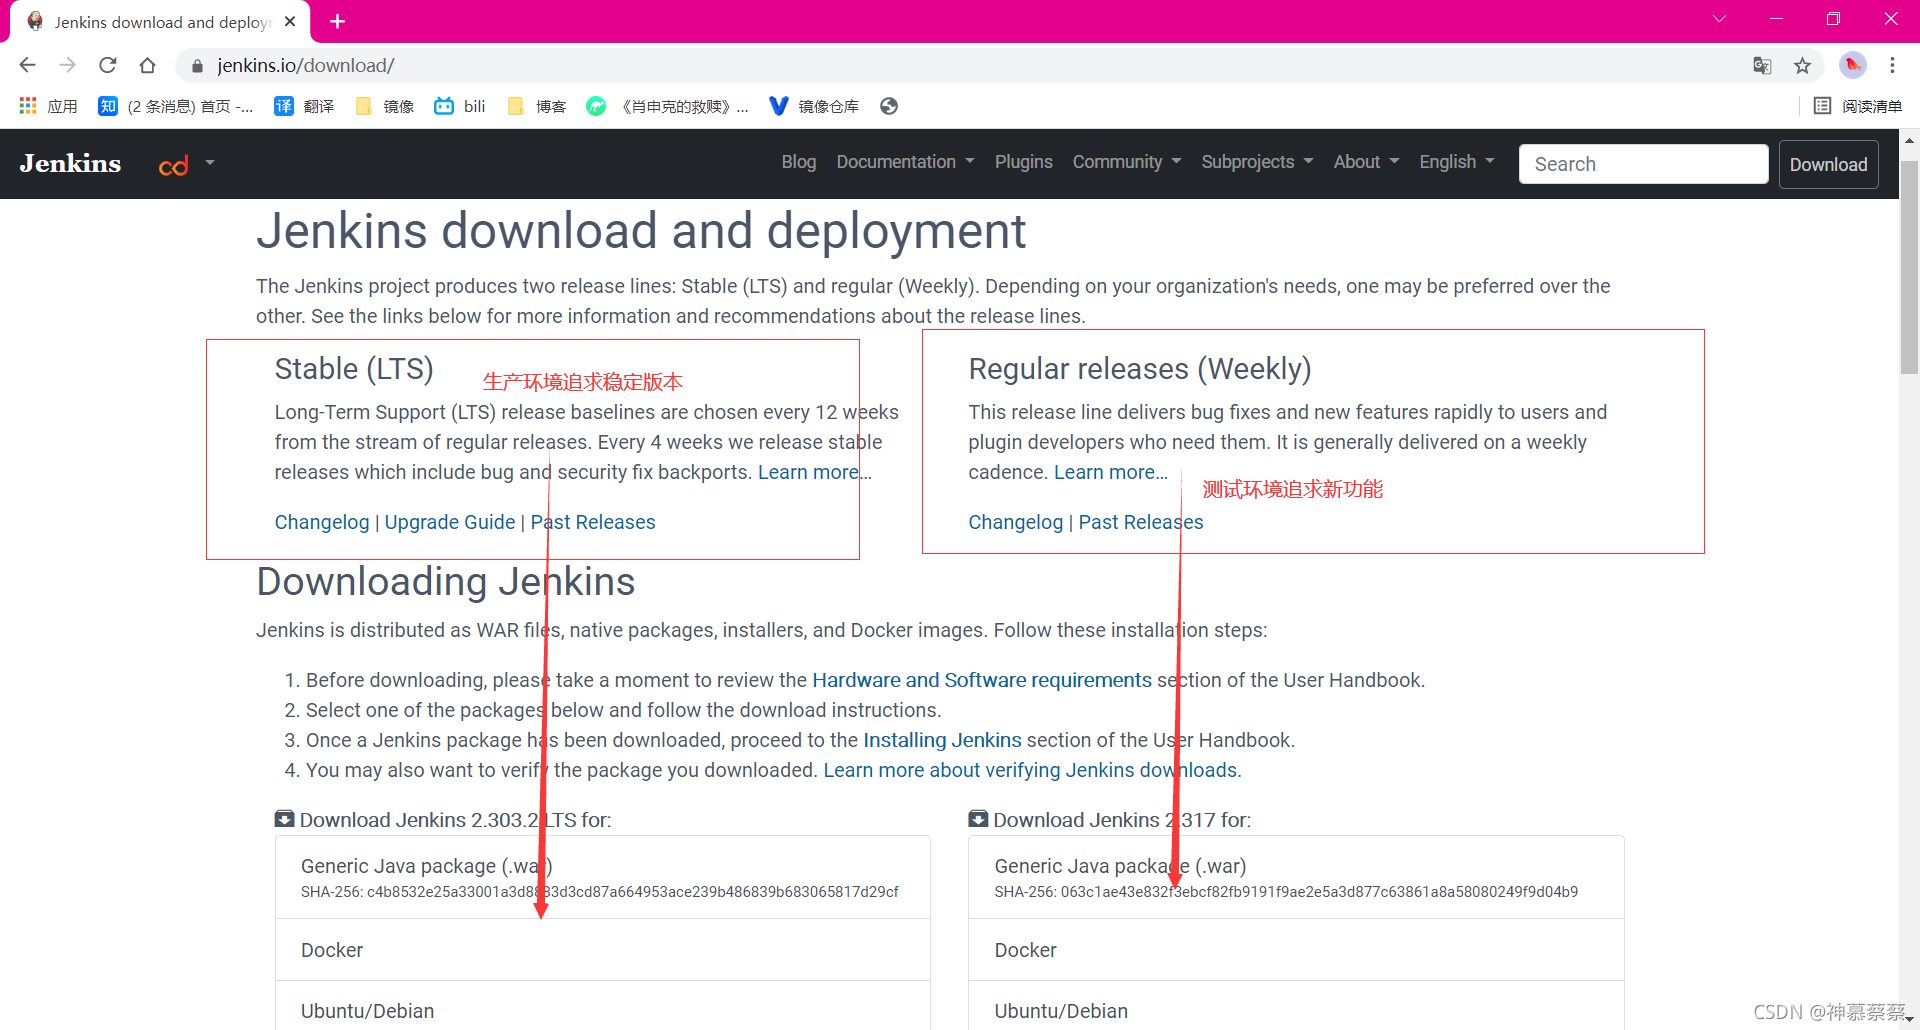Open Hardware and Software requirements link
This screenshot has height=1030, width=1920.
(982, 680)
